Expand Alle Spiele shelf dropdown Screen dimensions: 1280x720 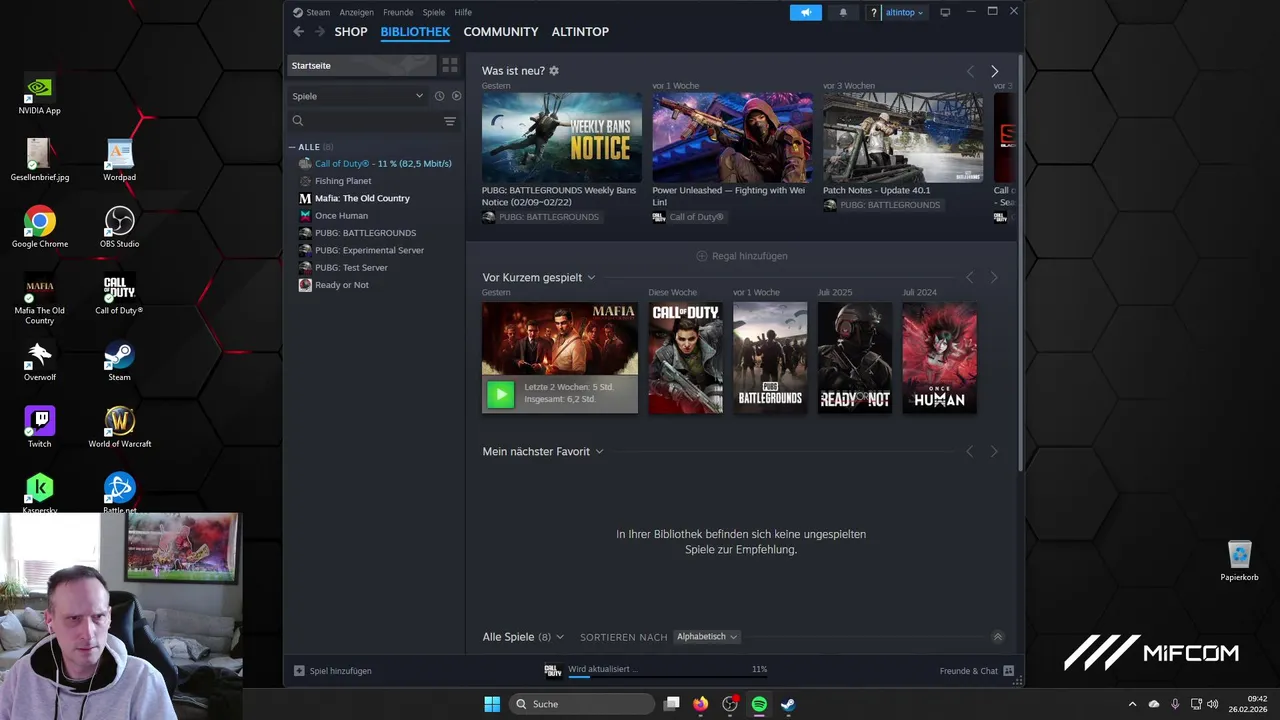tap(559, 637)
